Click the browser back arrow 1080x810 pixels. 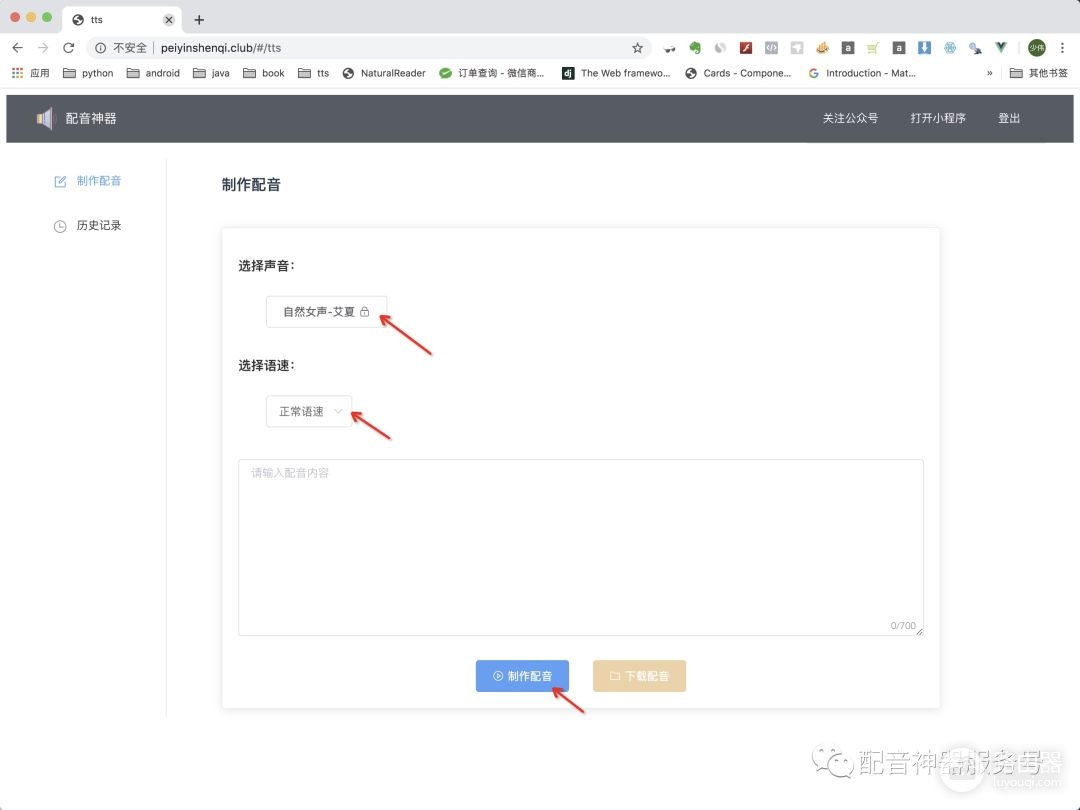point(17,48)
